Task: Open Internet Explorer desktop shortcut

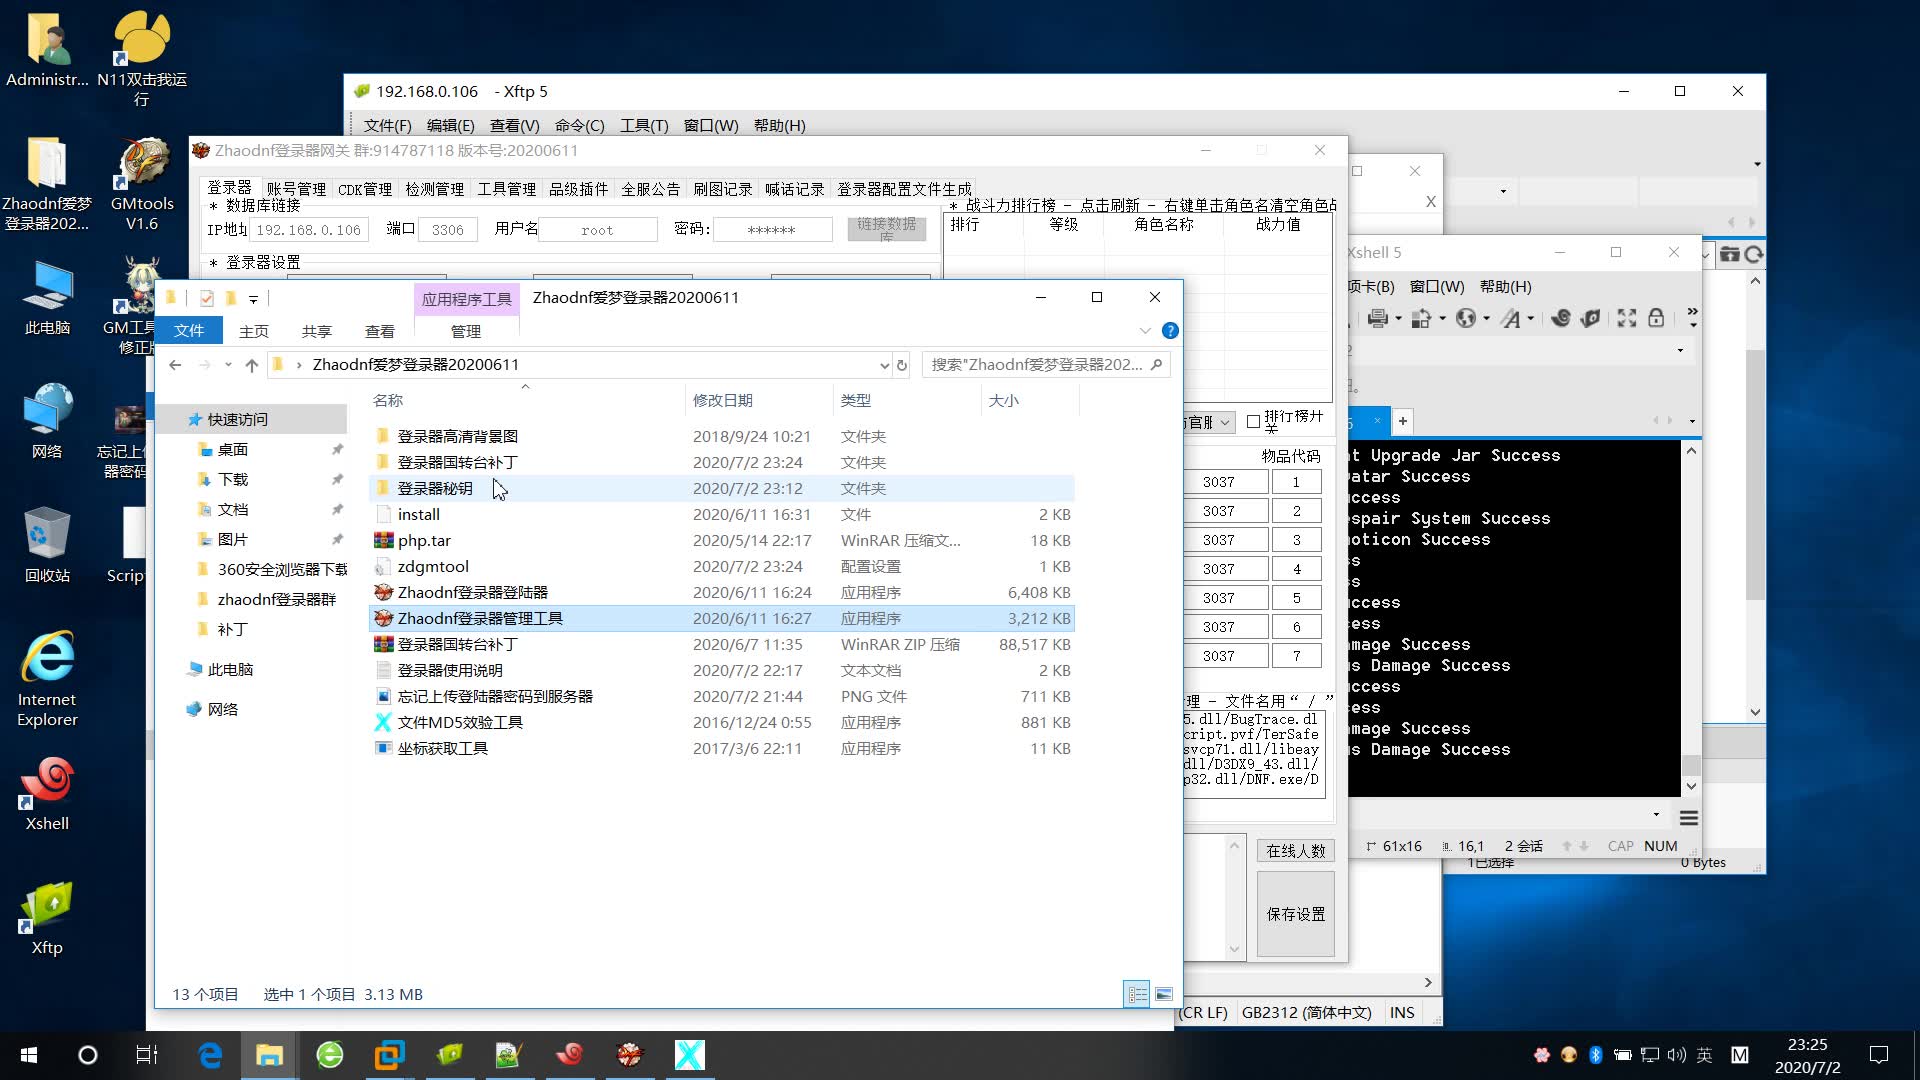Action: (47, 679)
